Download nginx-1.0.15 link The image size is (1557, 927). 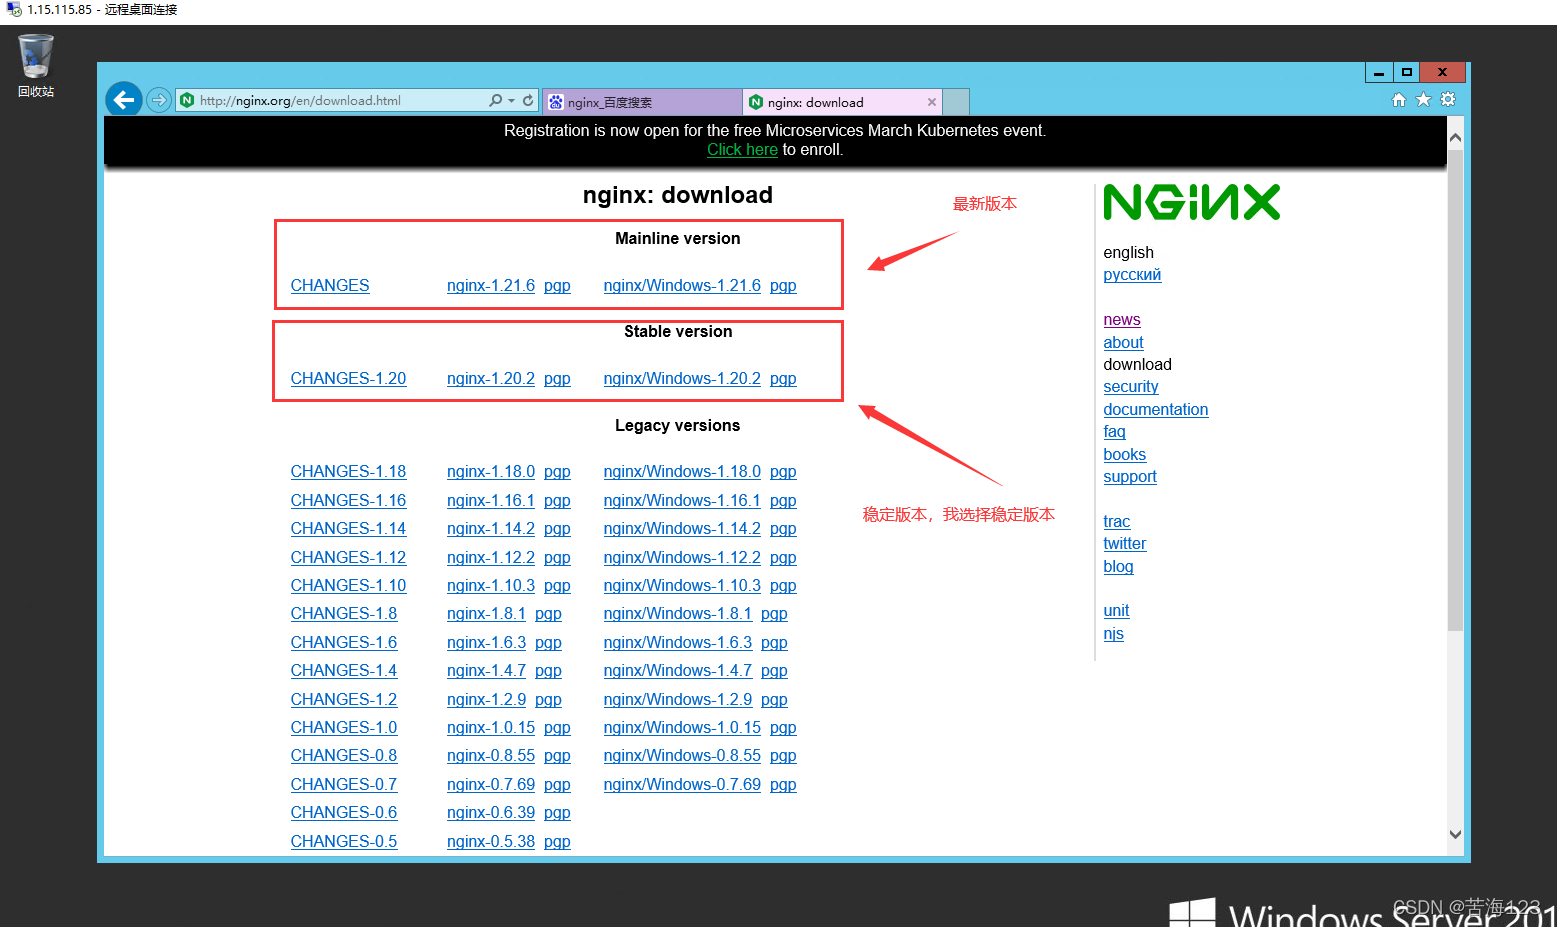point(491,727)
